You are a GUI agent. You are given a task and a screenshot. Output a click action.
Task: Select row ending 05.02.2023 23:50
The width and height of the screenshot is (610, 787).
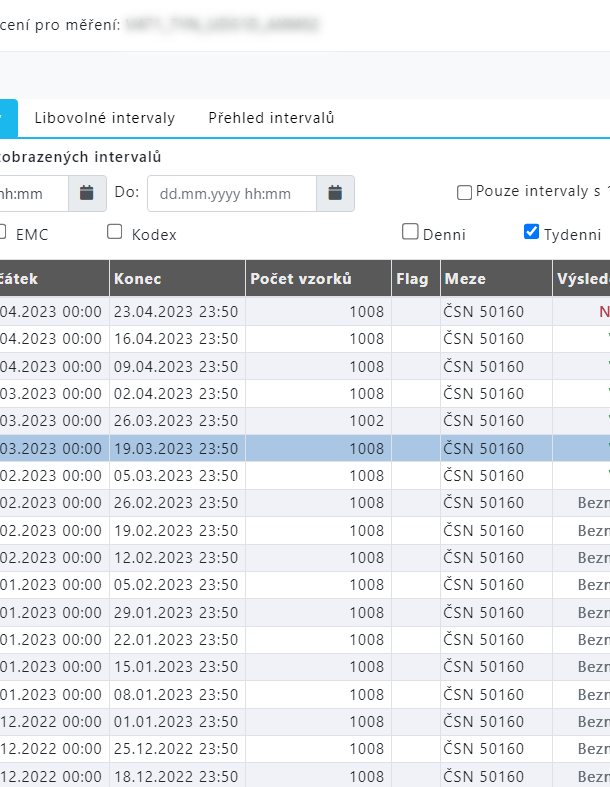pyautogui.click(x=305, y=585)
